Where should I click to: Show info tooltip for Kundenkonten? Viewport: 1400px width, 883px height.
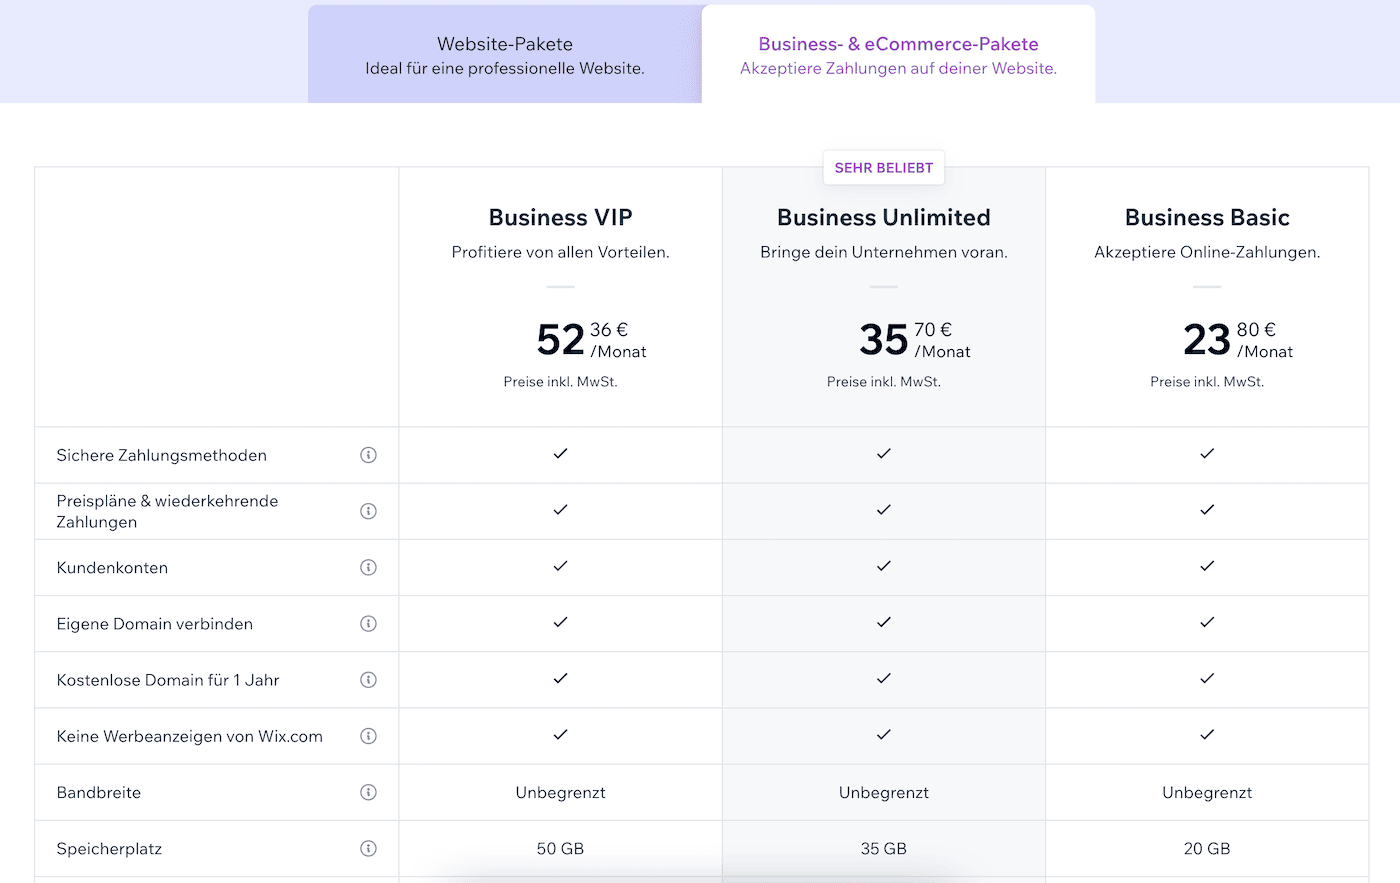click(x=368, y=567)
